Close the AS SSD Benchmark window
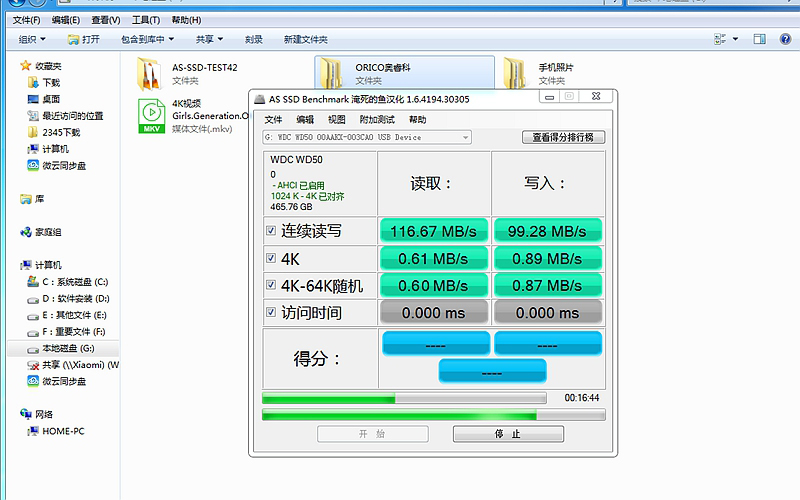 tap(596, 96)
